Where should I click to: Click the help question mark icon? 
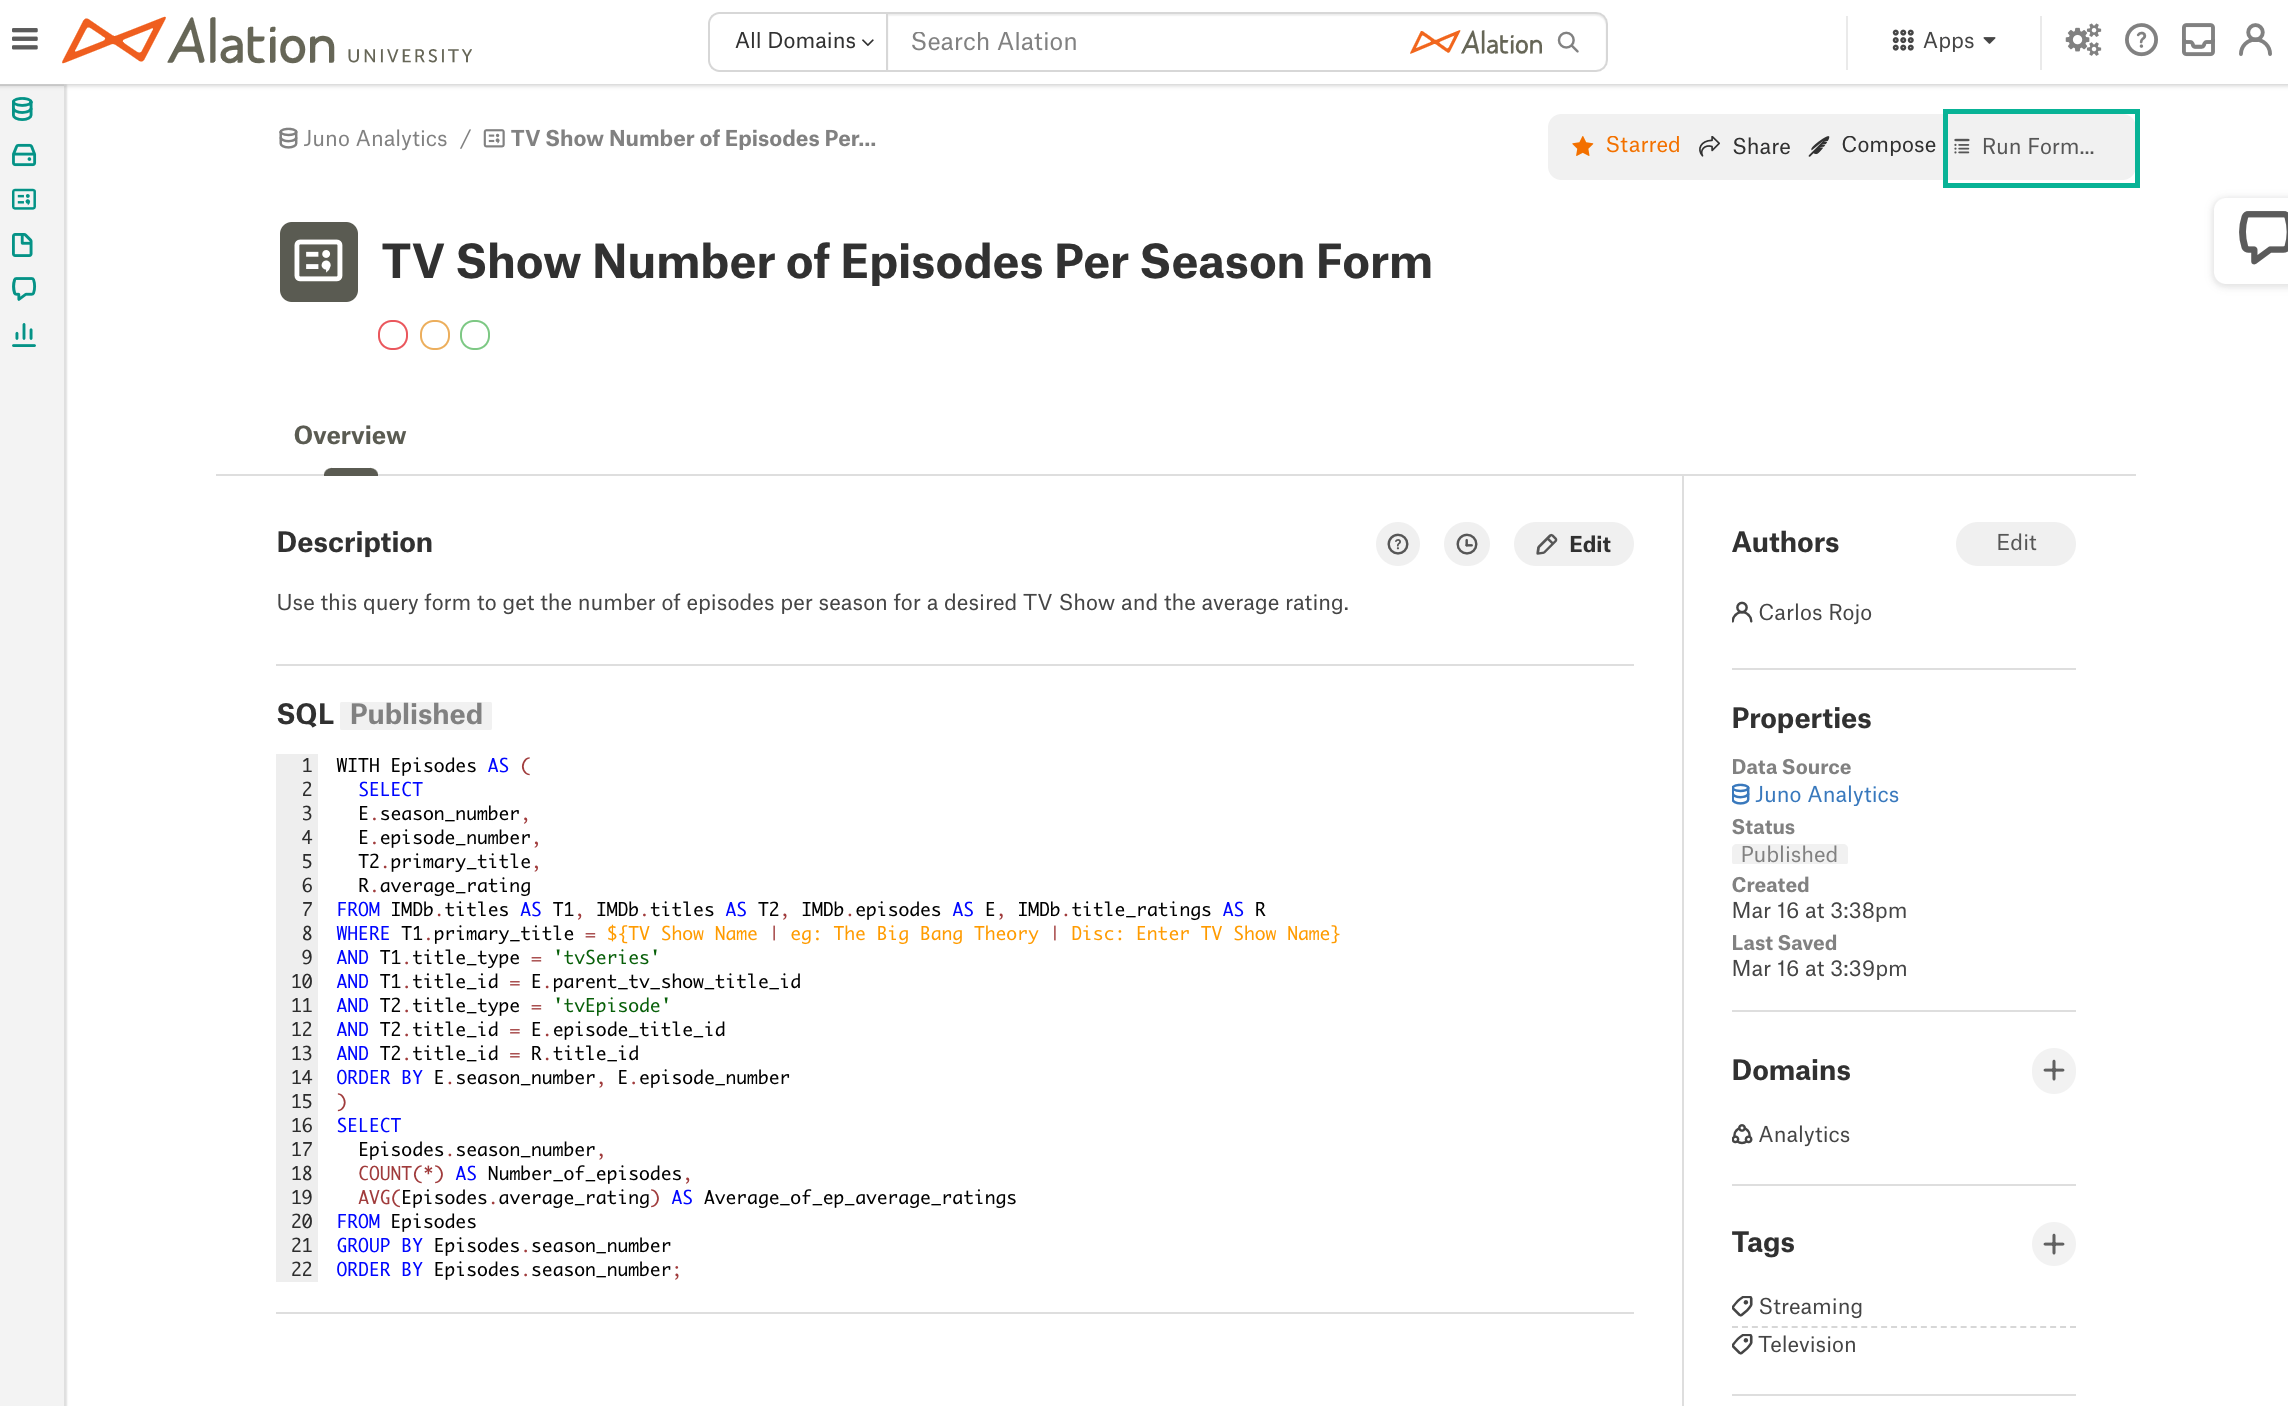[2141, 43]
